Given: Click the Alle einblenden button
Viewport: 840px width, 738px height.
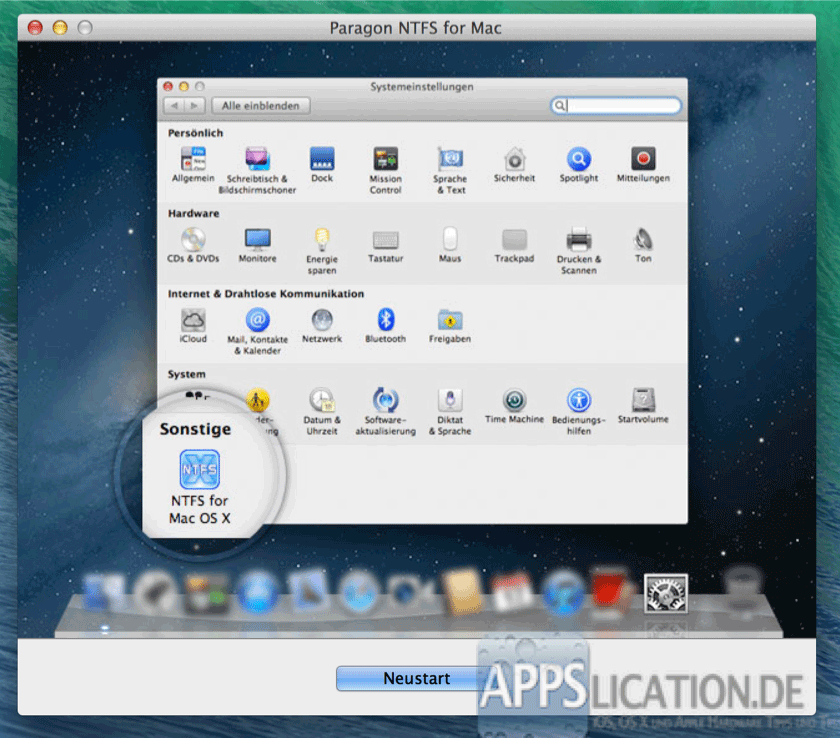Looking at the screenshot, I should [x=261, y=106].
